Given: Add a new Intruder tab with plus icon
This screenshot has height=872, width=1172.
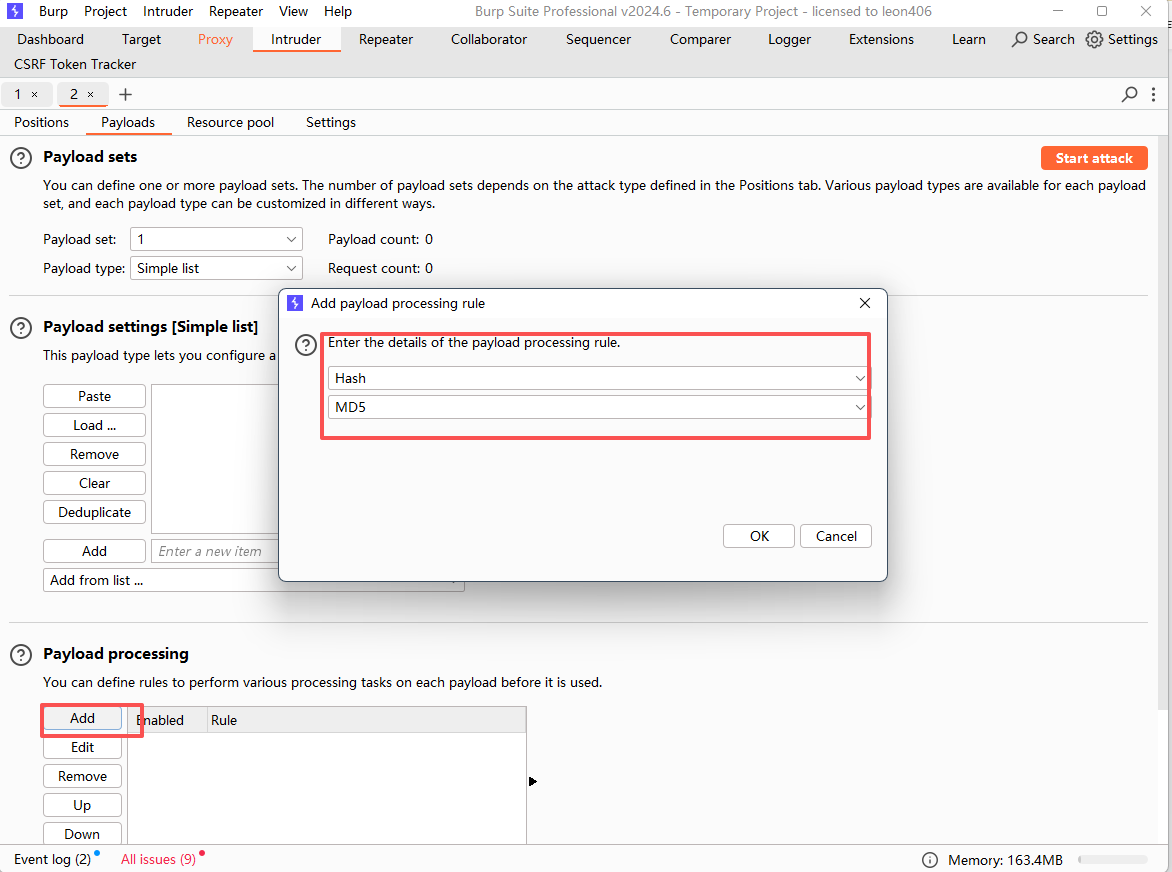Looking at the screenshot, I should tap(125, 95).
